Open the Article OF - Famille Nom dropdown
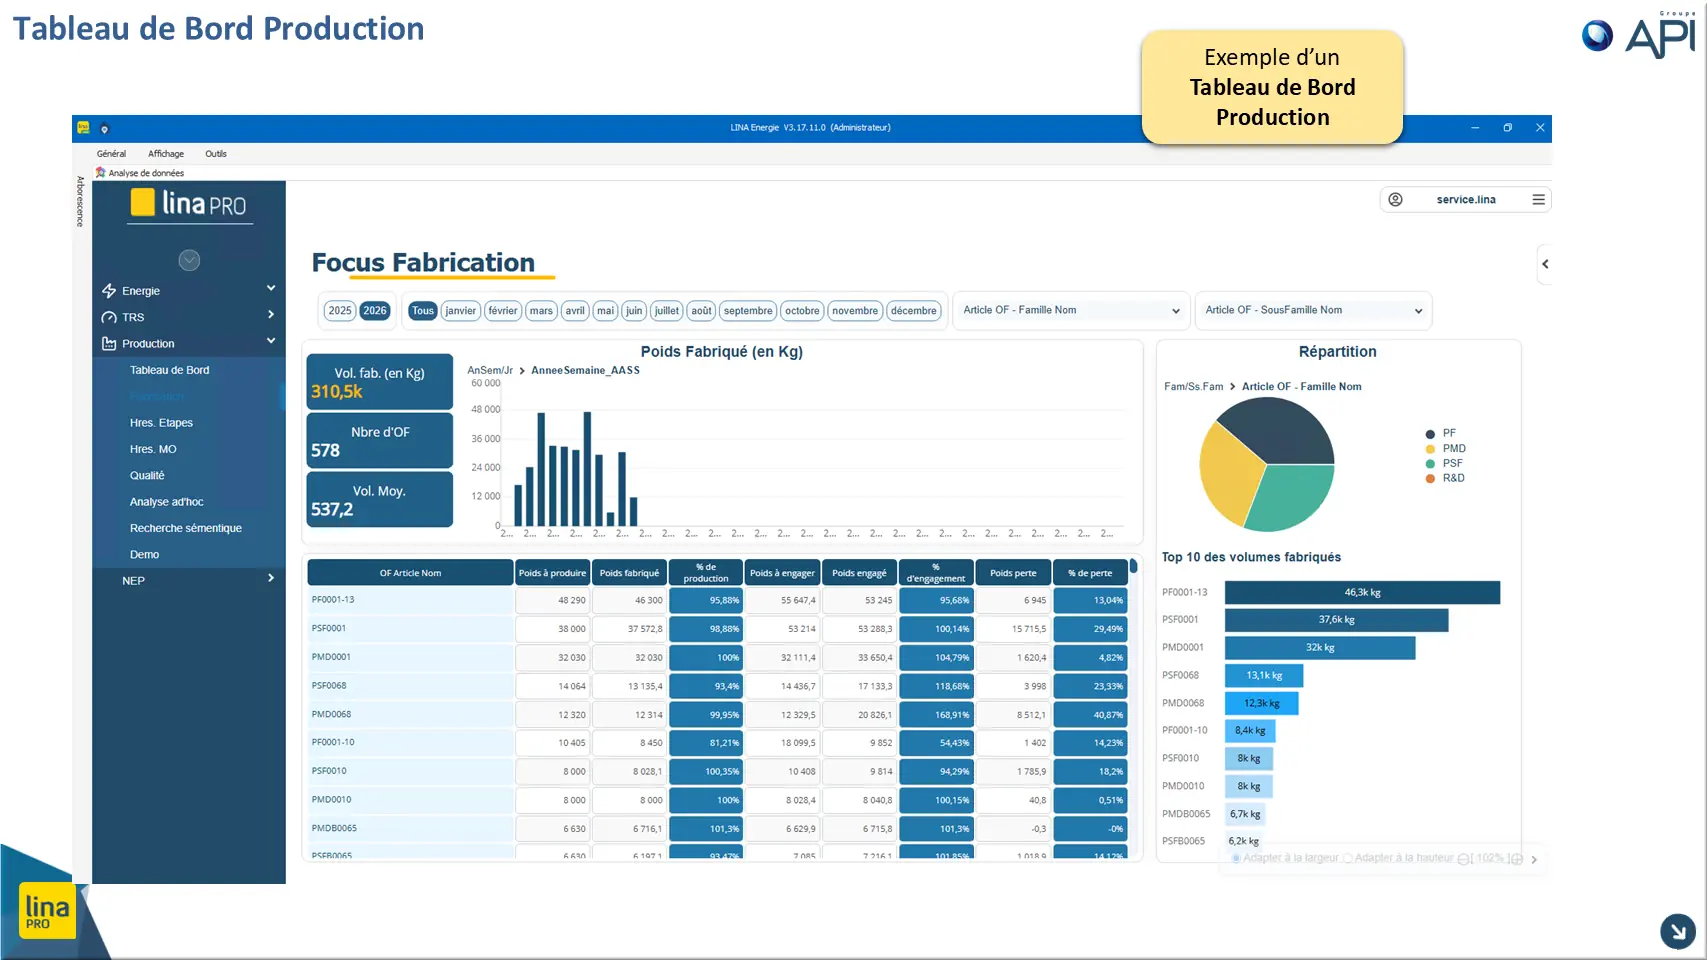The image size is (1707, 960). [1071, 310]
